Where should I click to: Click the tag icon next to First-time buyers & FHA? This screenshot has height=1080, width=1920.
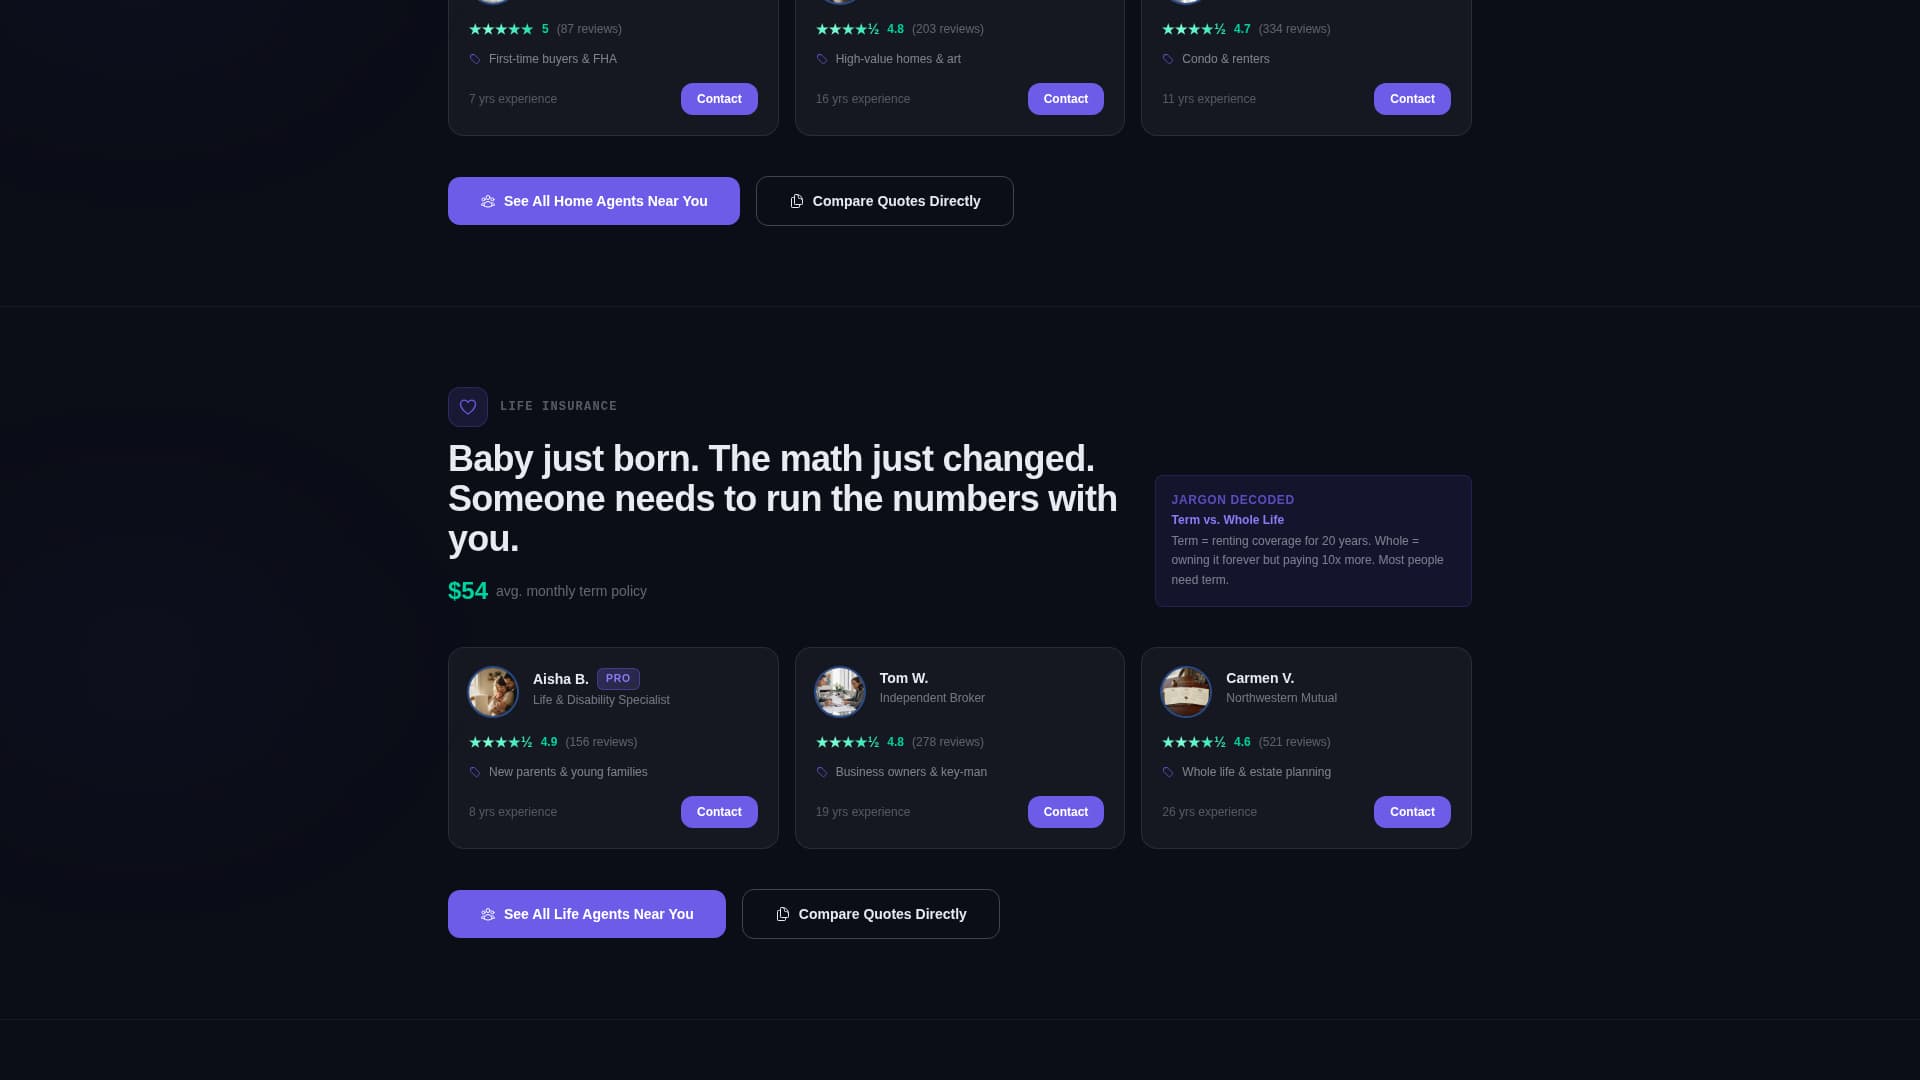(475, 59)
